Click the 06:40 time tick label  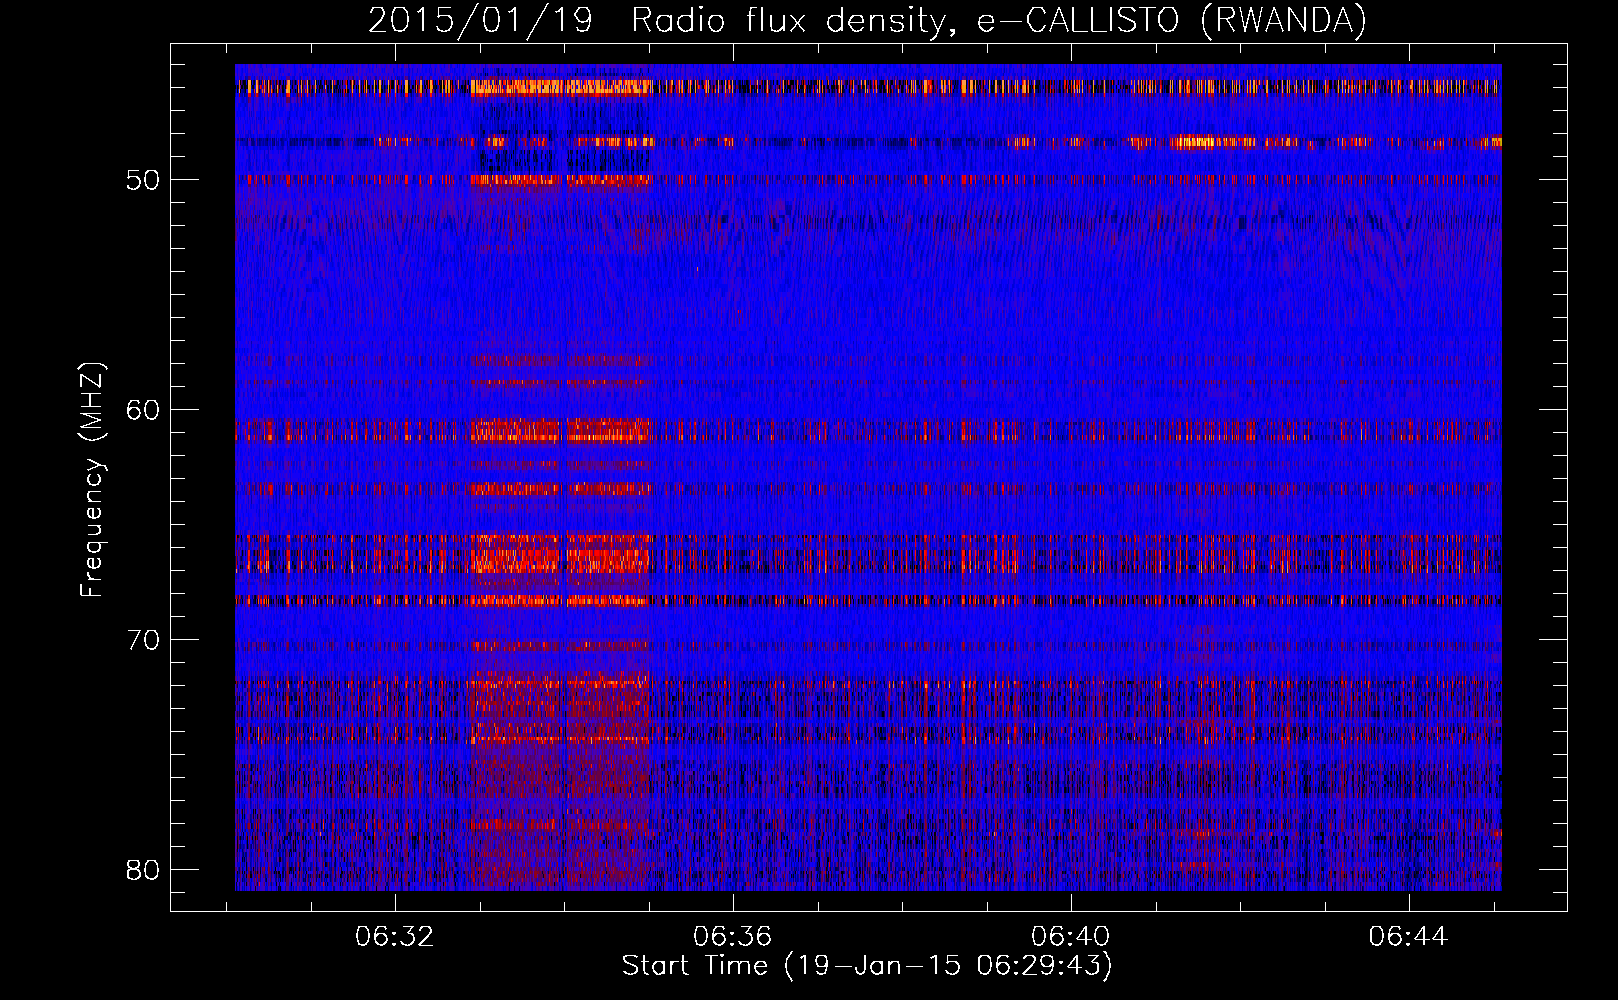1071,937
